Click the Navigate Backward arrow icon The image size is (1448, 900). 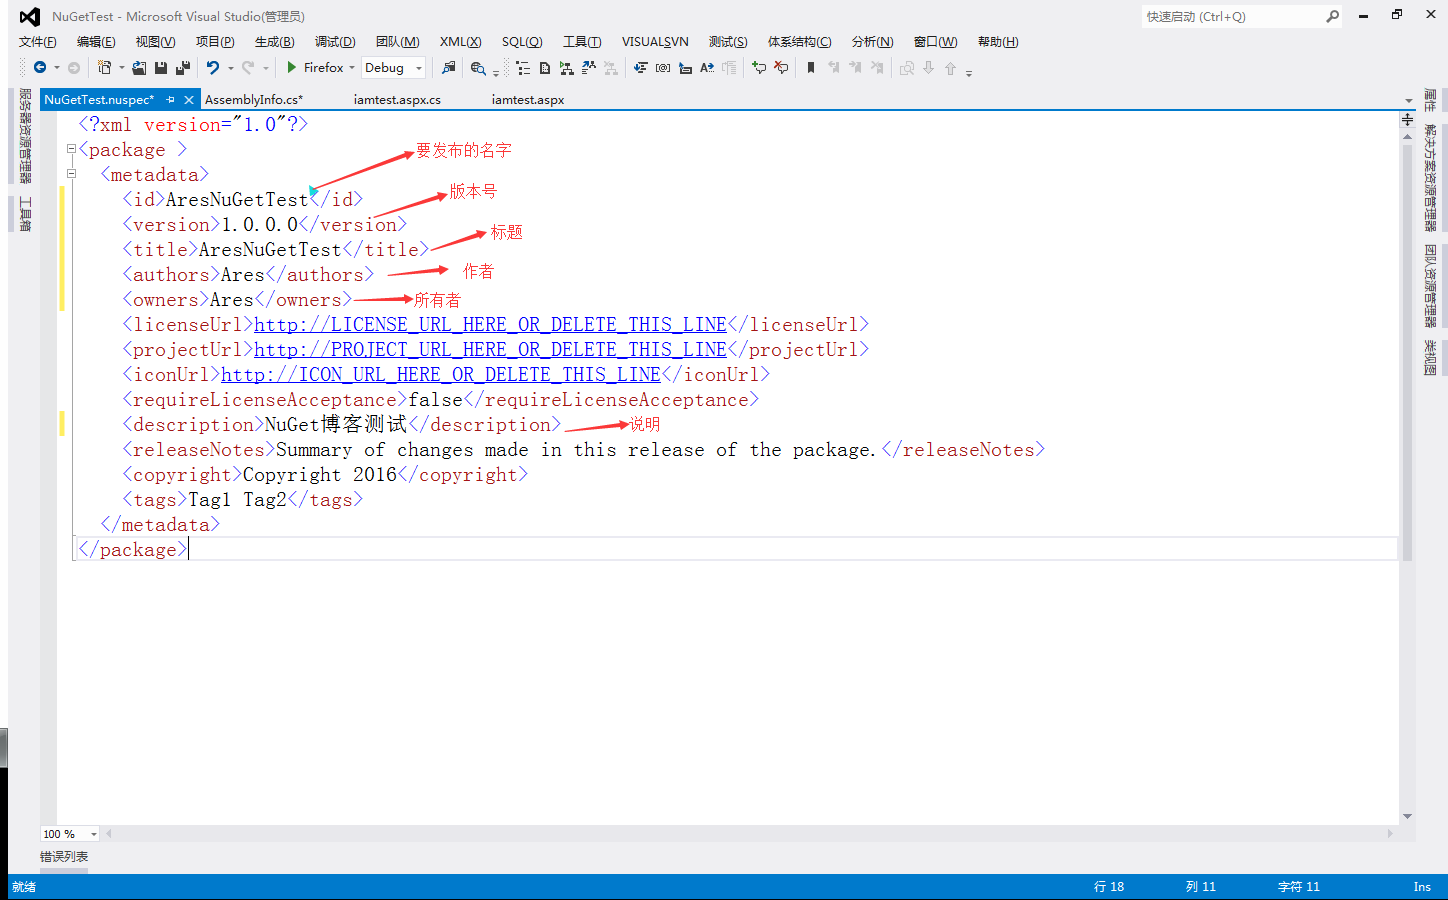40,68
